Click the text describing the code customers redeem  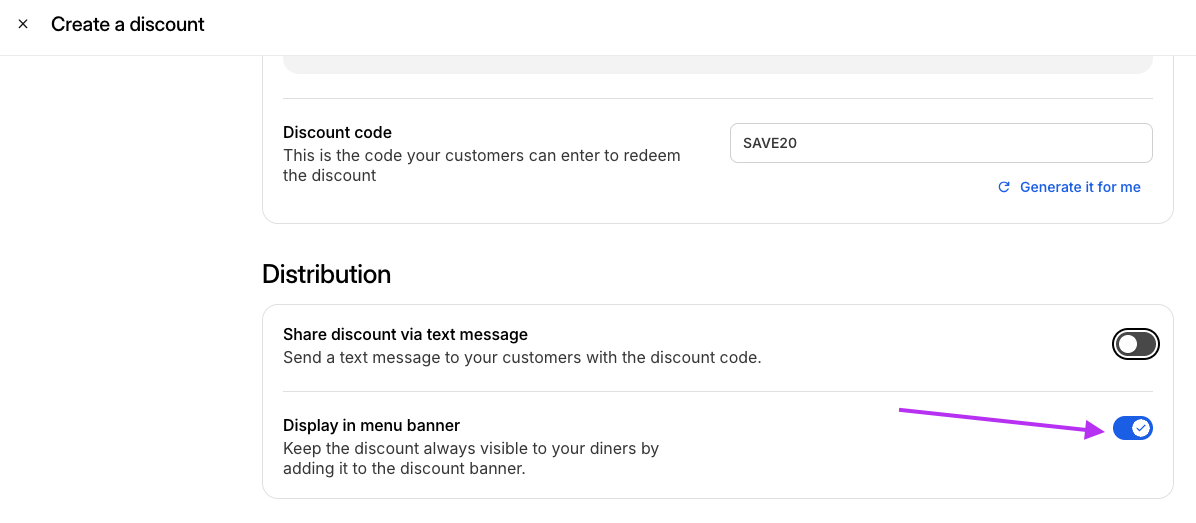click(x=481, y=165)
